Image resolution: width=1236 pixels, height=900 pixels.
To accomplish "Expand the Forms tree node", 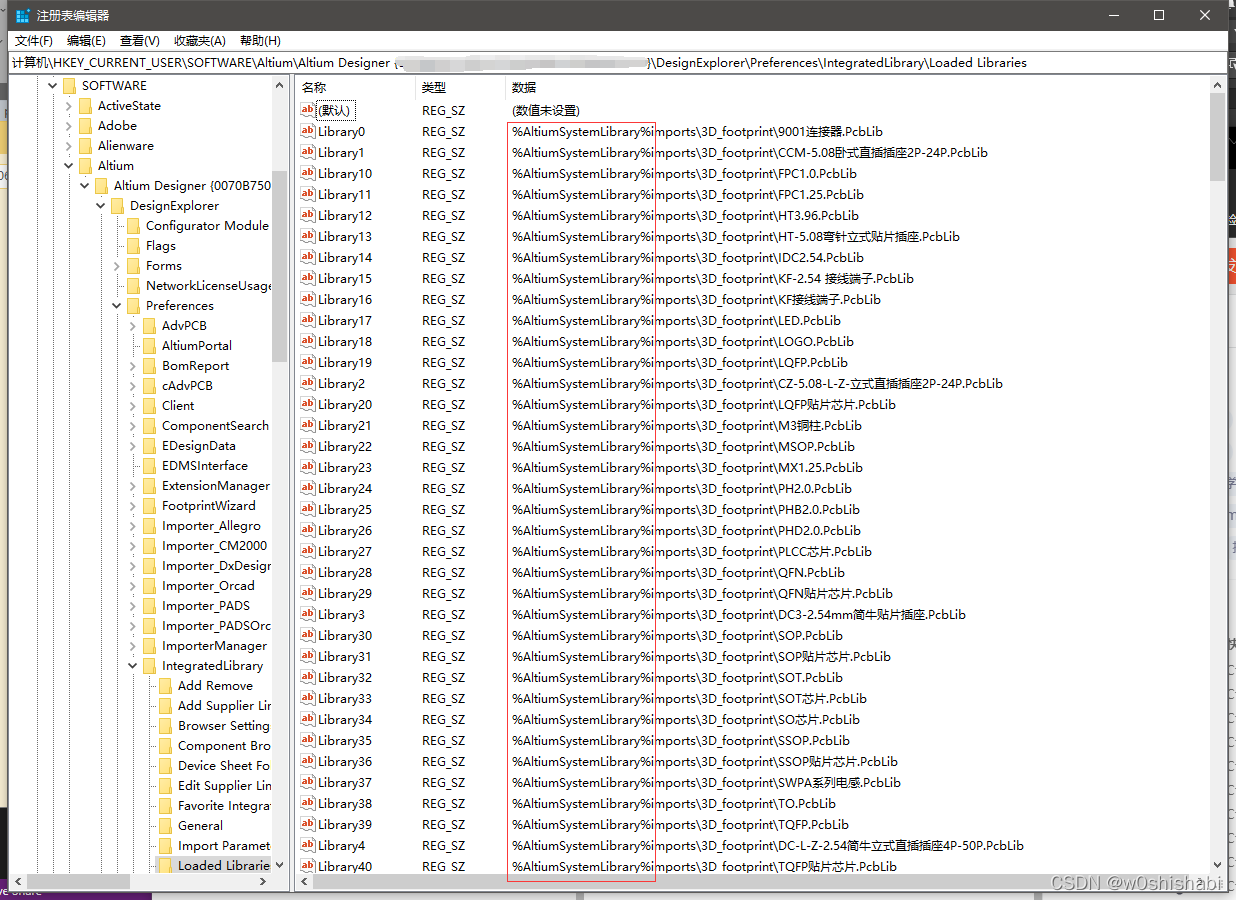I will (117, 265).
